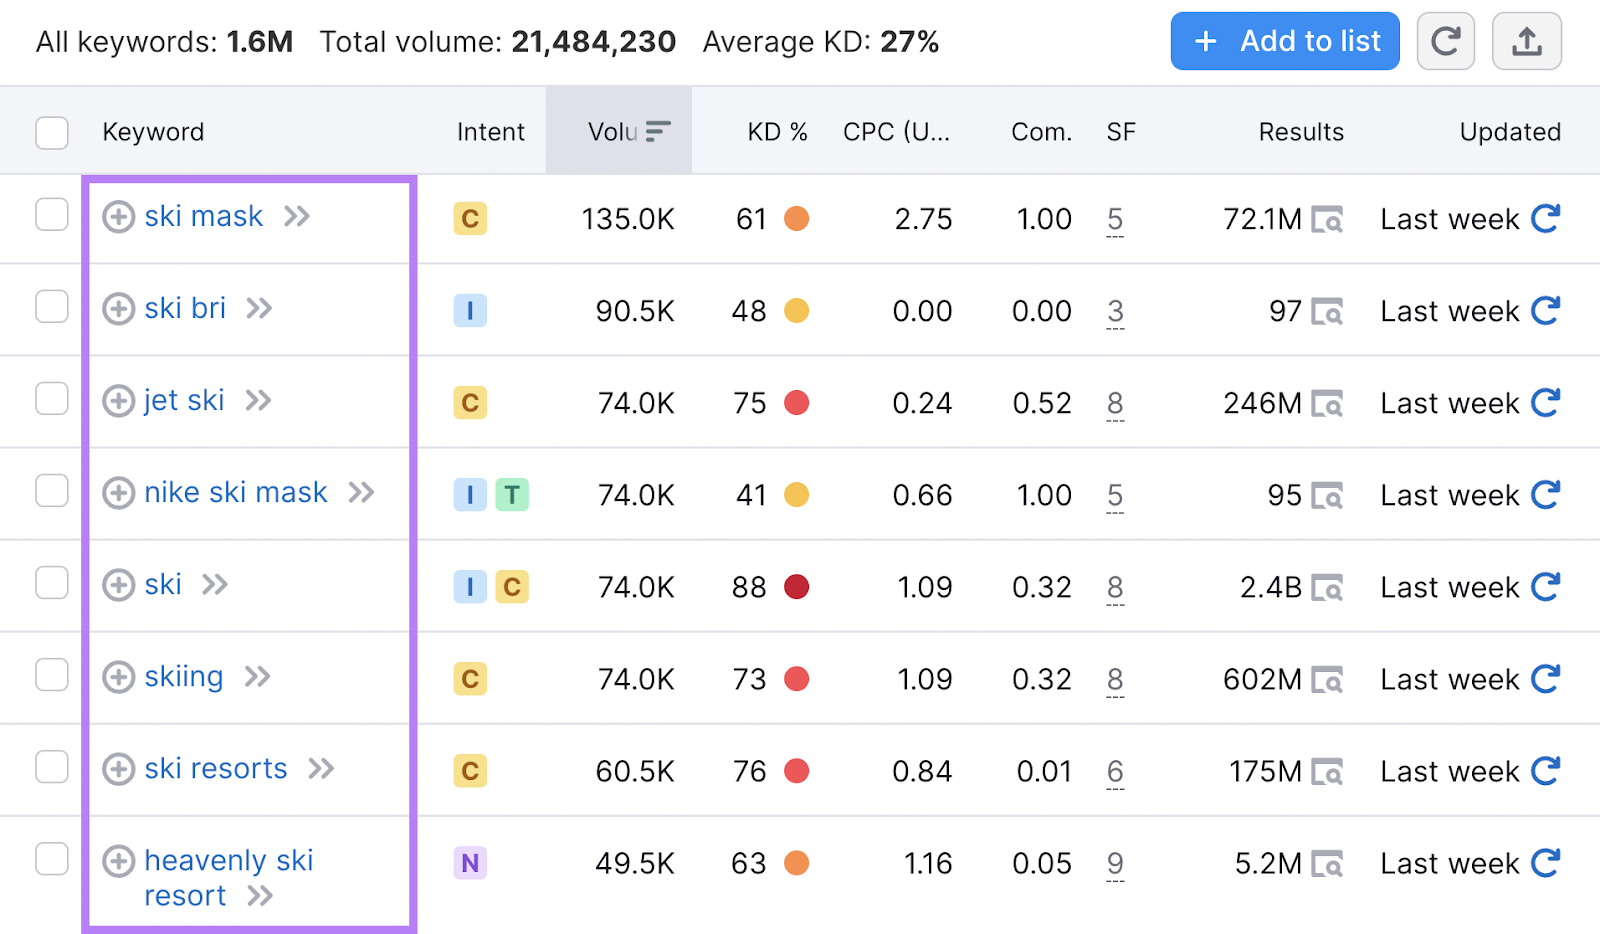Expand the "ski" keyword with its double arrows
The height and width of the screenshot is (934, 1600).
coord(213,586)
